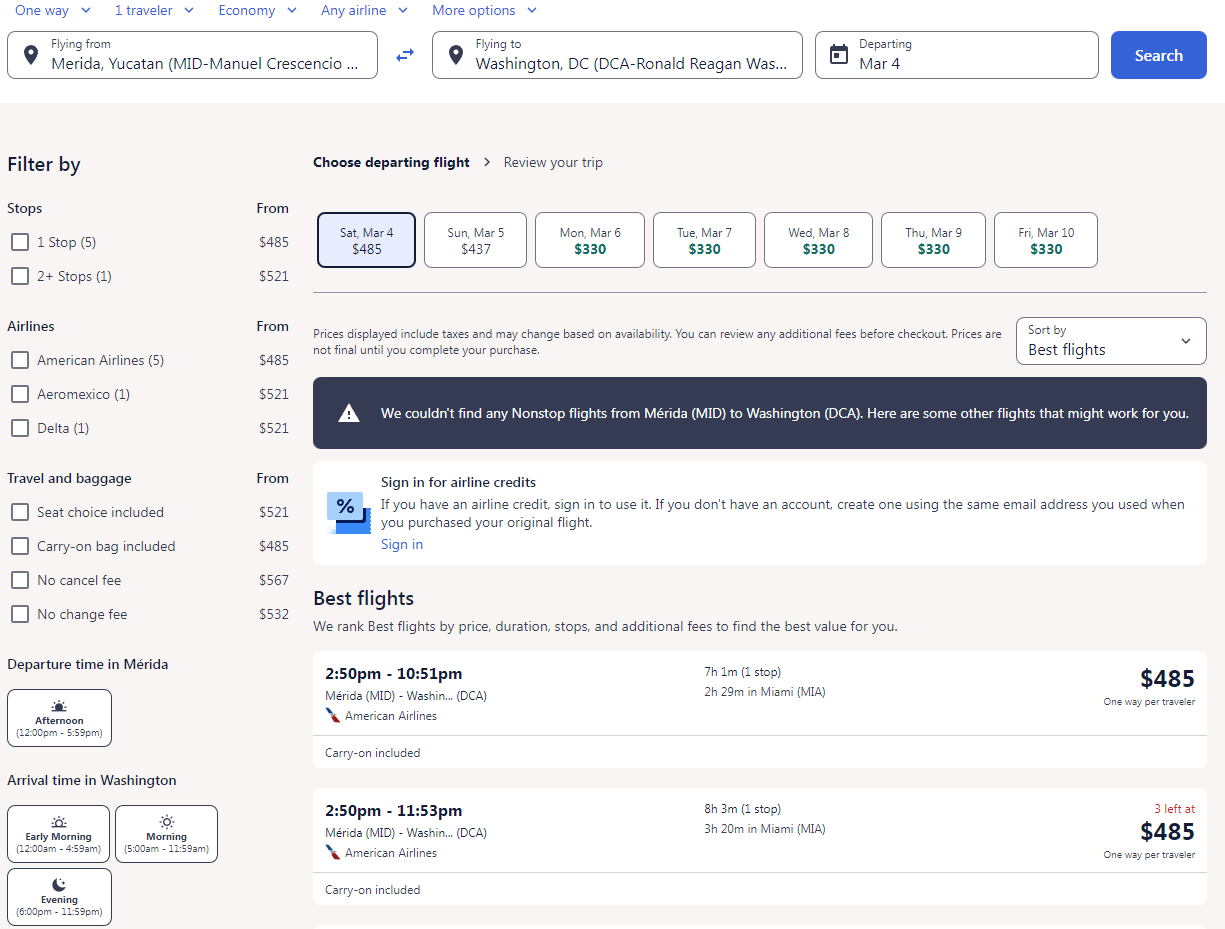Image resolution: width=1225 pixels, height=929 pixels.
Task: Select the 2:50pm - 10:51pm flight time
Action: click(394, 674)
